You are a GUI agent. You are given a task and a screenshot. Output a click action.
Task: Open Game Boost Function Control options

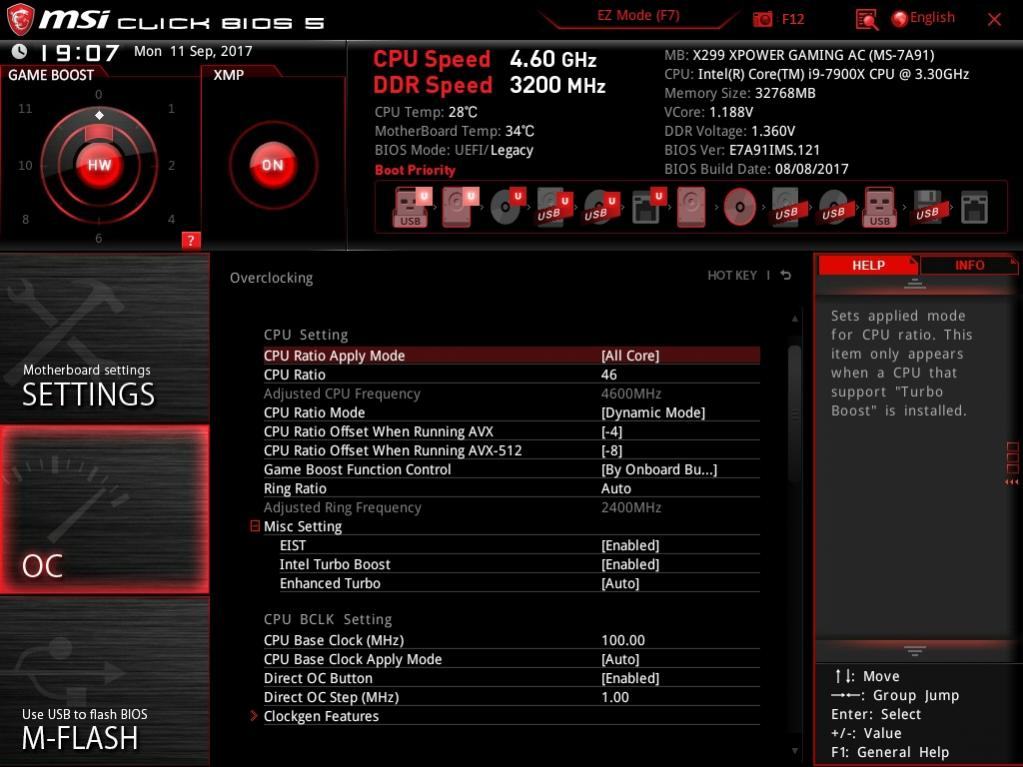659,470
